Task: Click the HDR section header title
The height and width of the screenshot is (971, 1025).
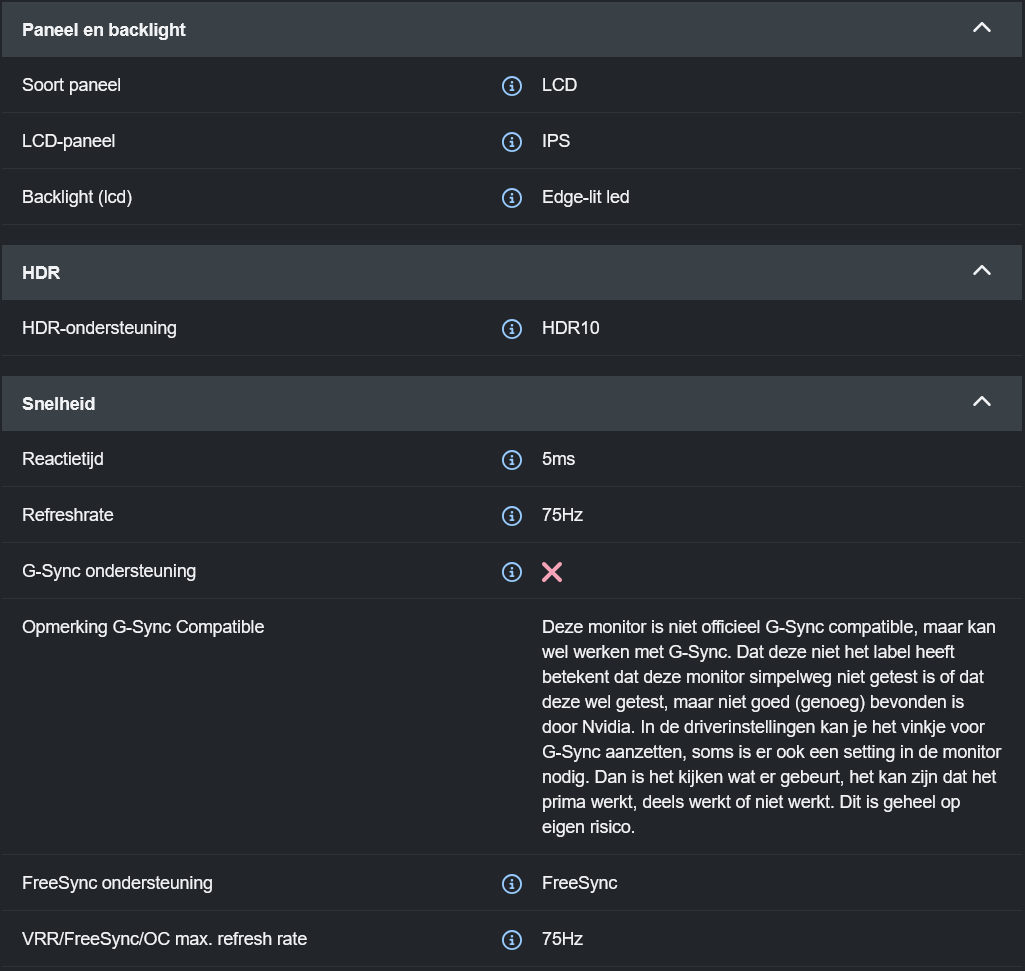Action: point(41,273)
